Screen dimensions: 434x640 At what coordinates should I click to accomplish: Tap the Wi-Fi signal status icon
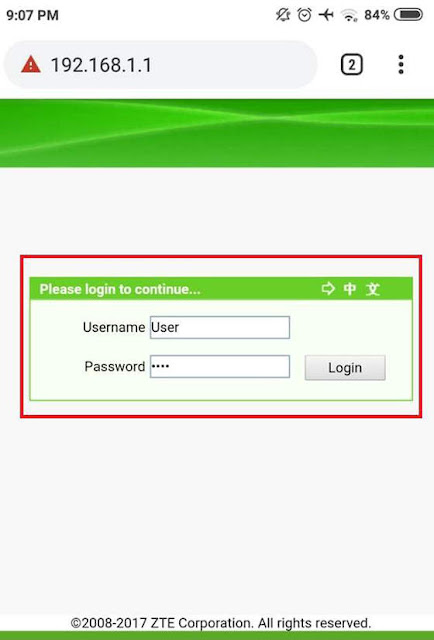[x=349, y=16]
